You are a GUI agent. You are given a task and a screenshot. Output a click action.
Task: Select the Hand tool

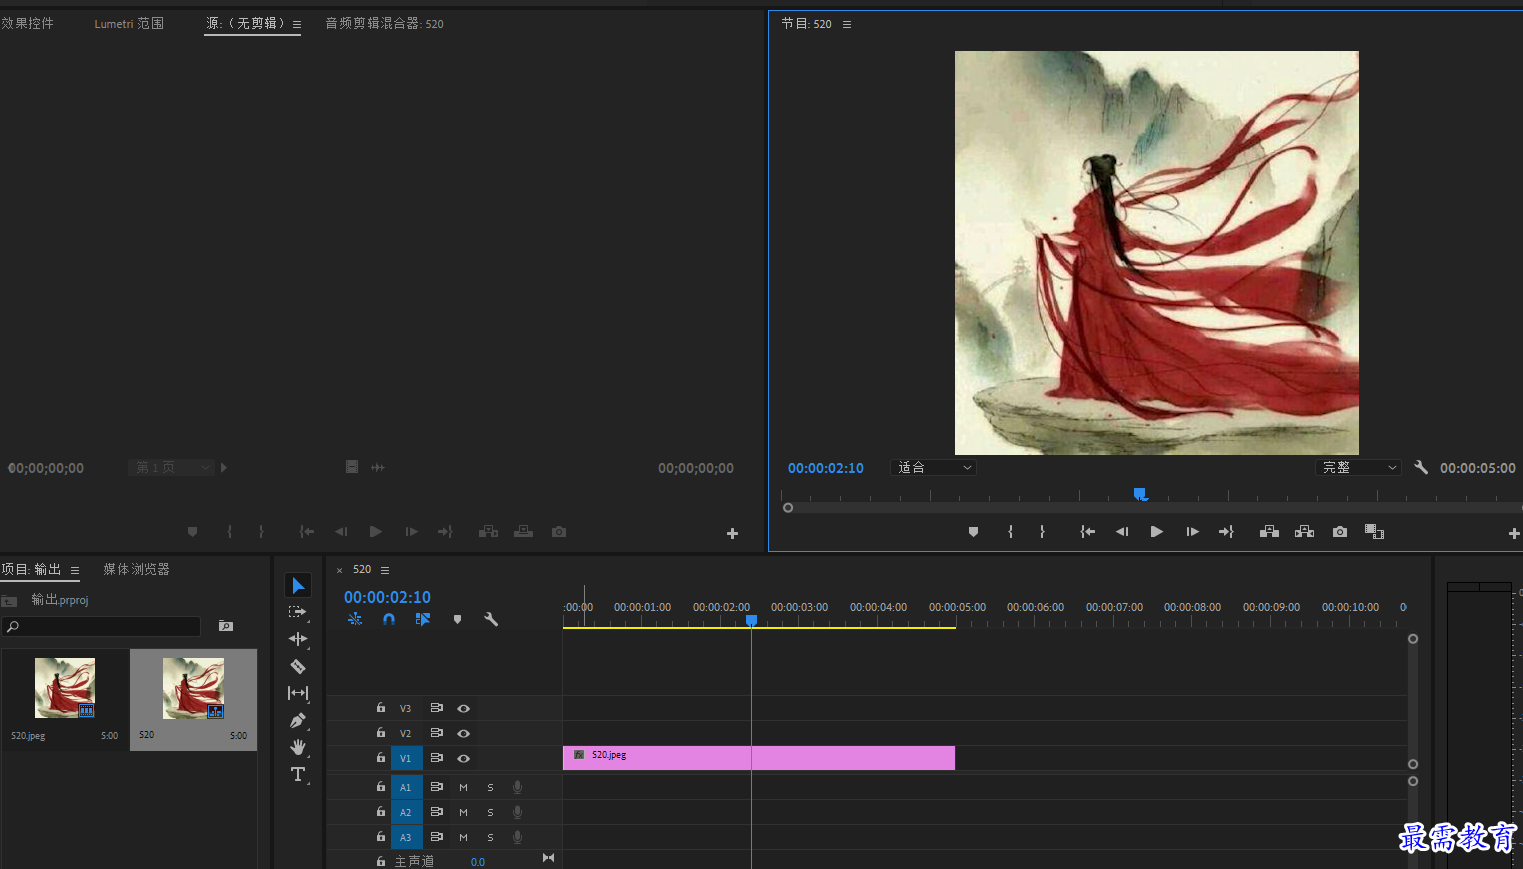[x=298, y=747]
